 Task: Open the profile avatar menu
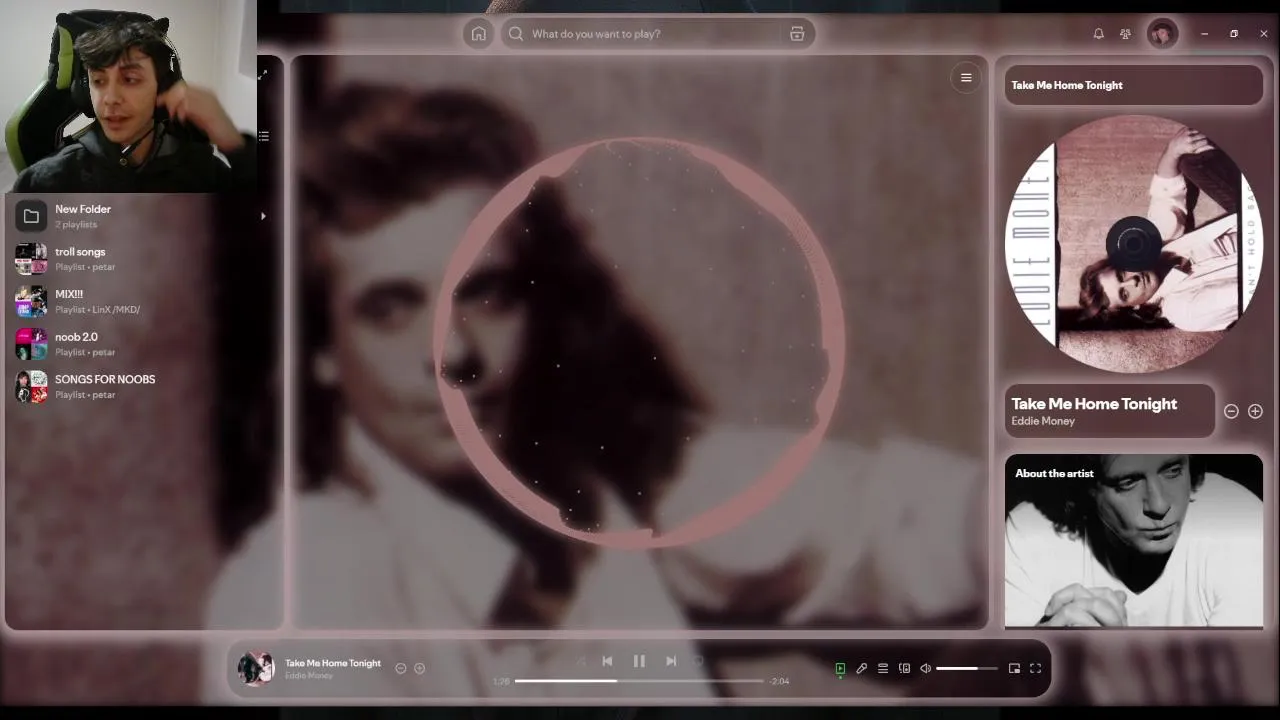point(1162,34)
